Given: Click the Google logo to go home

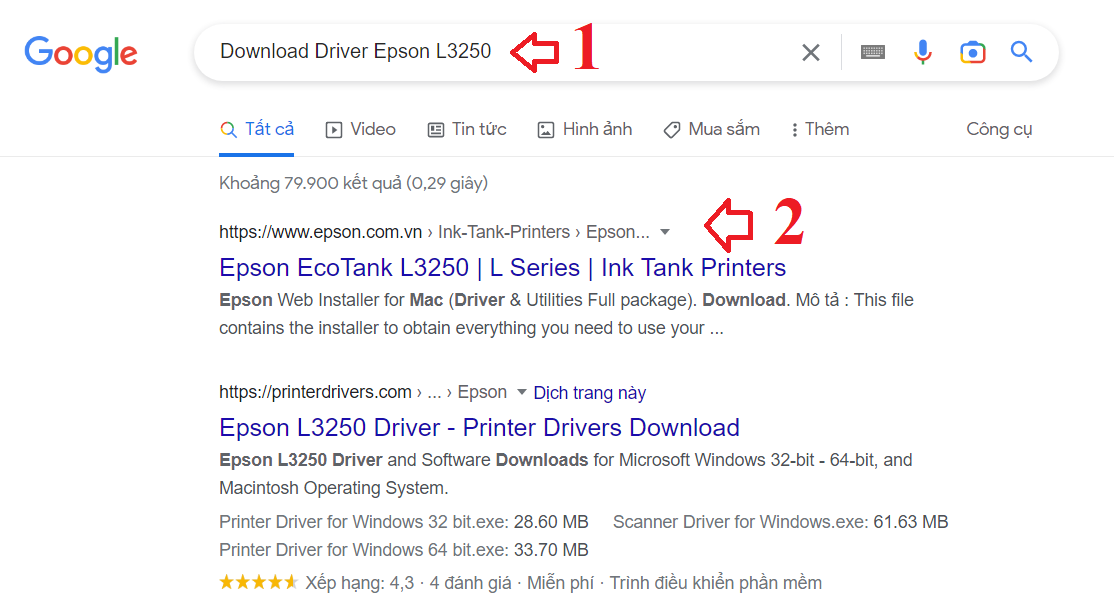Looking at the screenshot, I should coord(81,54).
